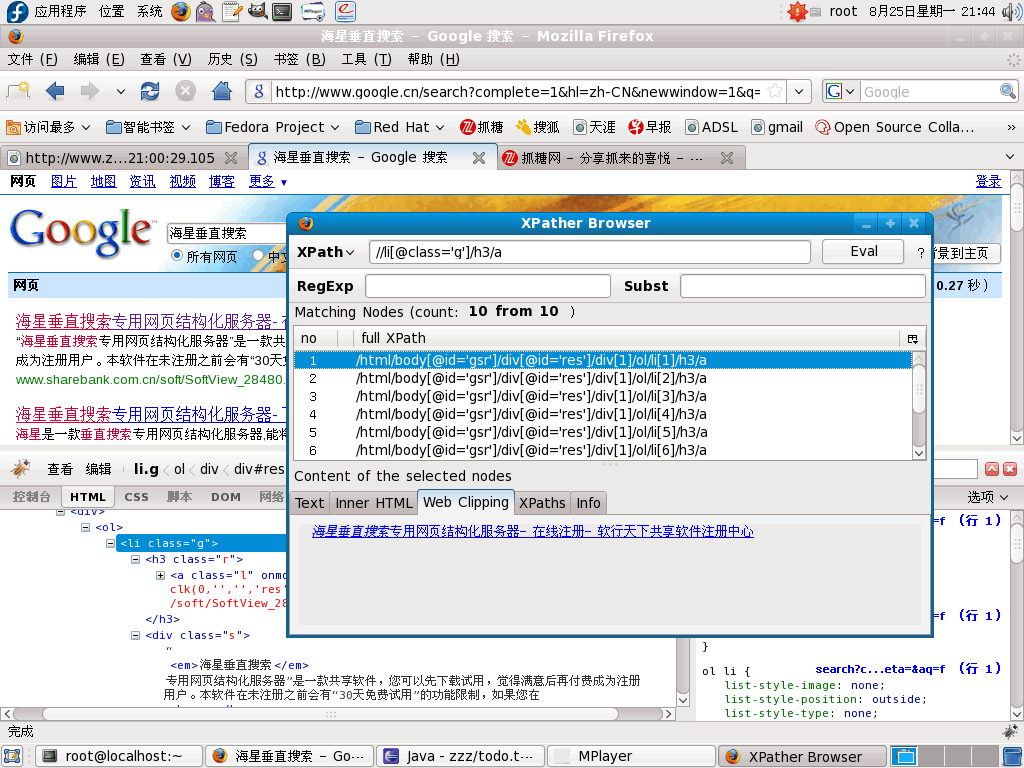The height and width of the screenshot is (768, 1024).
Task: Launch MPlayer from the top panel
Action: [x=313, y=11]
